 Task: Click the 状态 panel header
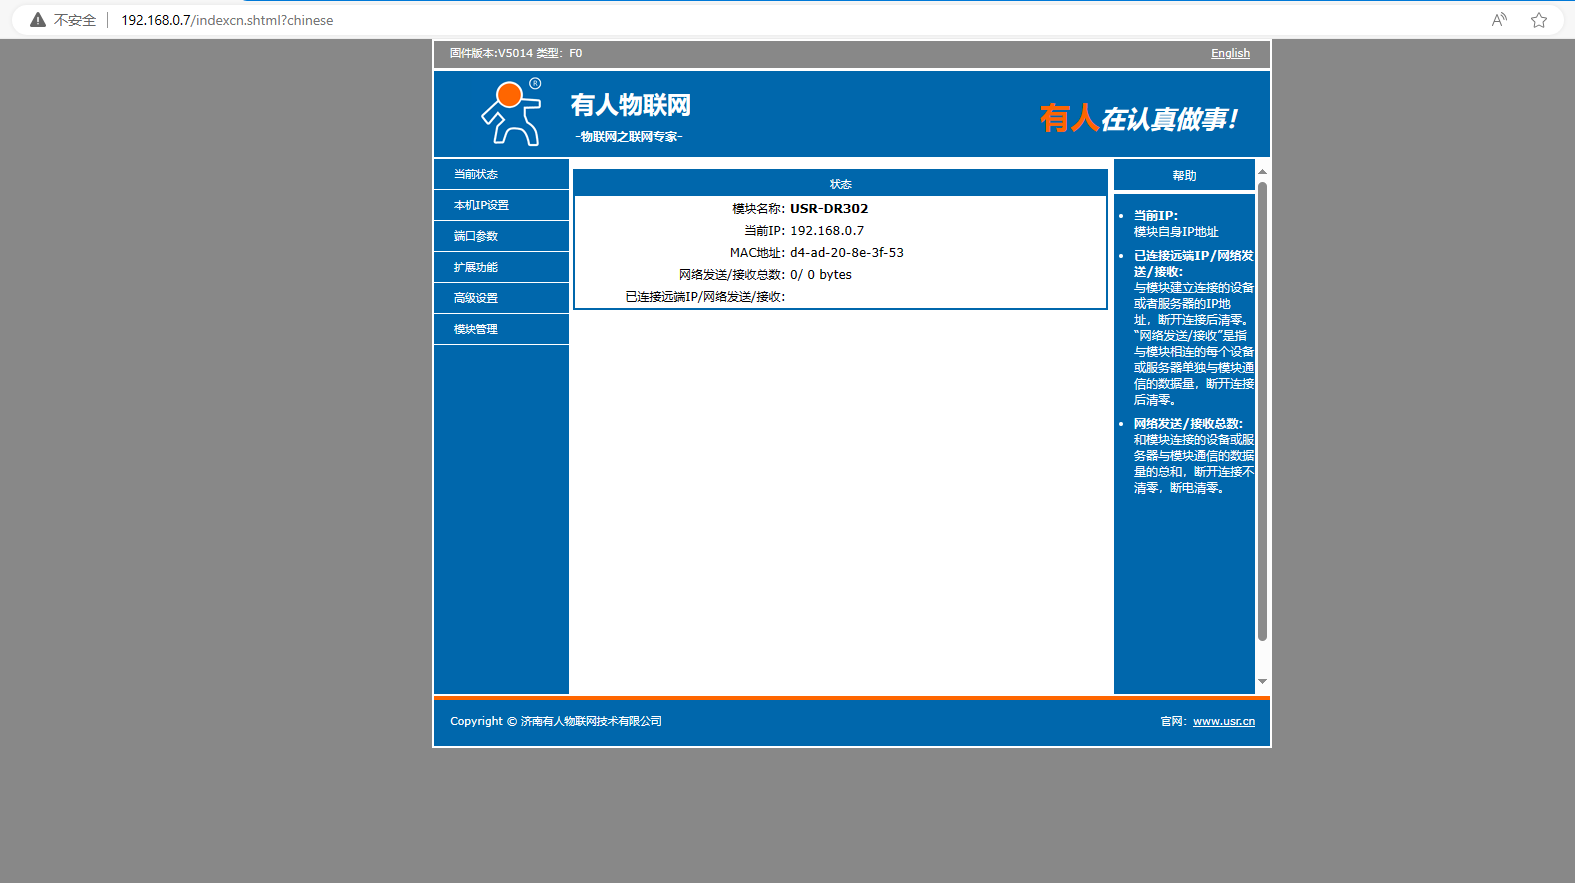(x=840, y=184)
